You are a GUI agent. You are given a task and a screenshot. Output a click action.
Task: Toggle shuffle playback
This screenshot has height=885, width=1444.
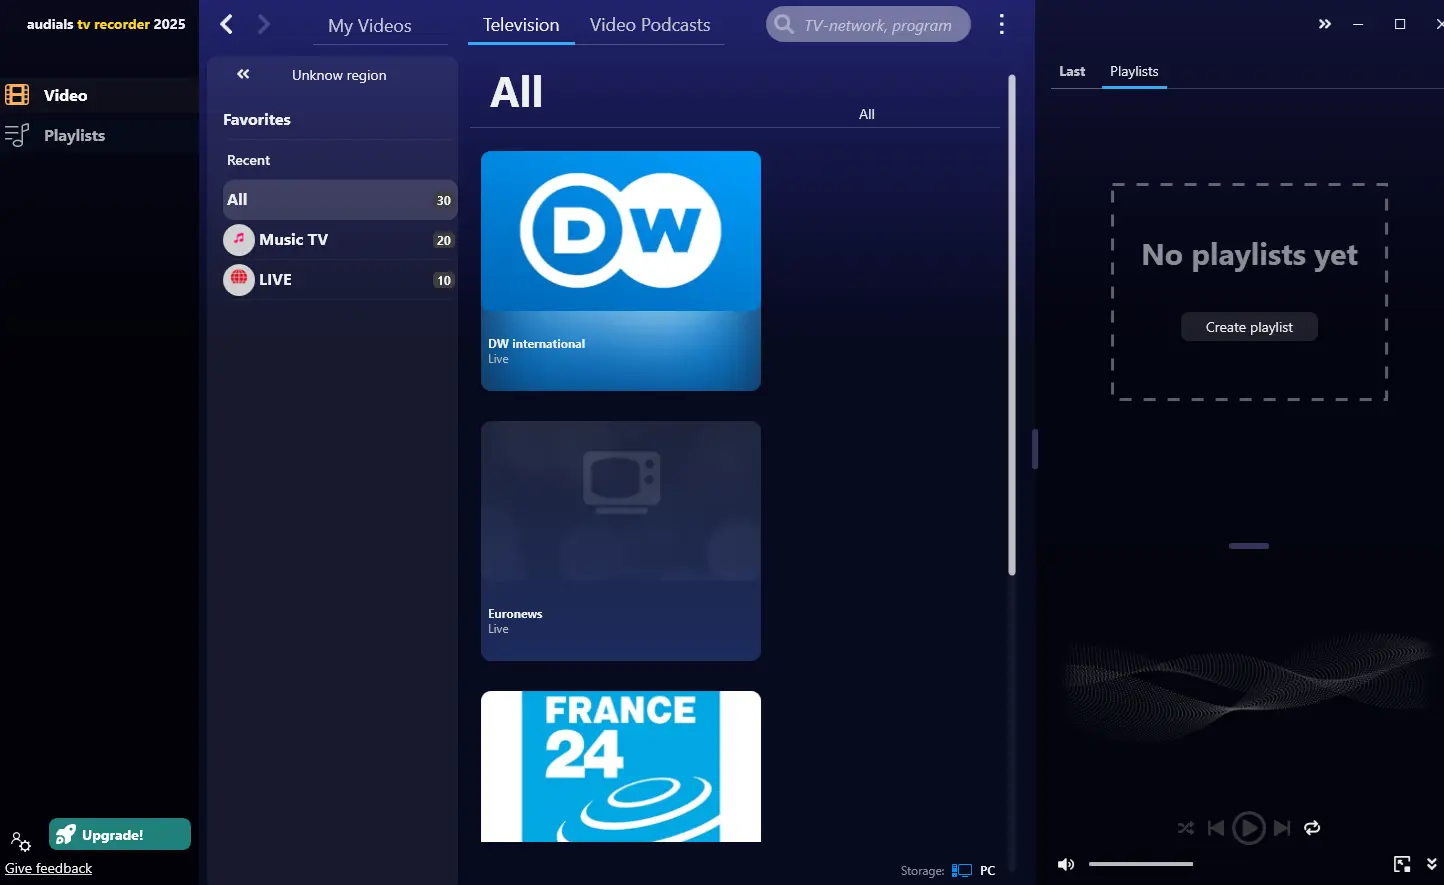1185,828
